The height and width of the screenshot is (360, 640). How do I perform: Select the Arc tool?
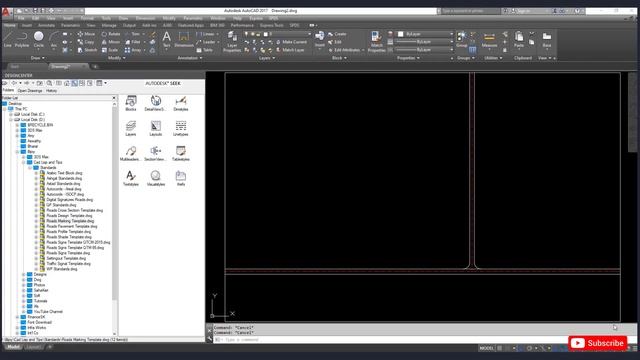[x=53, y=40]
